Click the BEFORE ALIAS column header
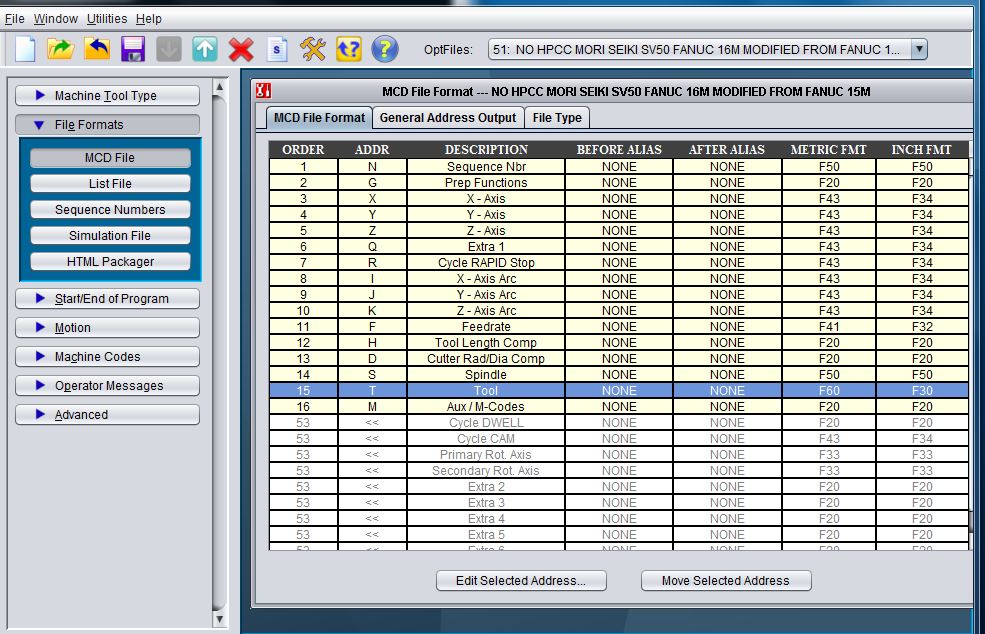The image size is (985, 634). (619, 150)
